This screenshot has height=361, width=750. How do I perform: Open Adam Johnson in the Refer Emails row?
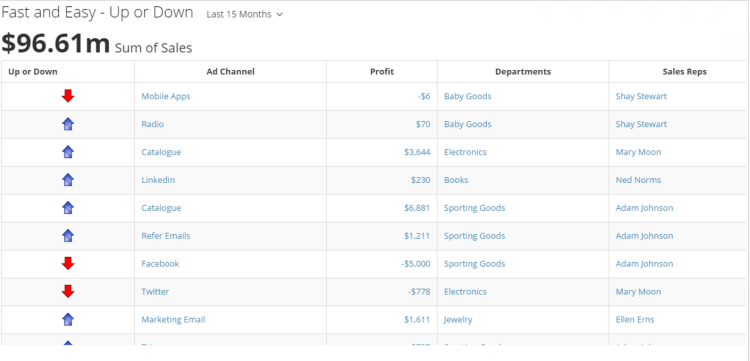[x=644, y=236]
